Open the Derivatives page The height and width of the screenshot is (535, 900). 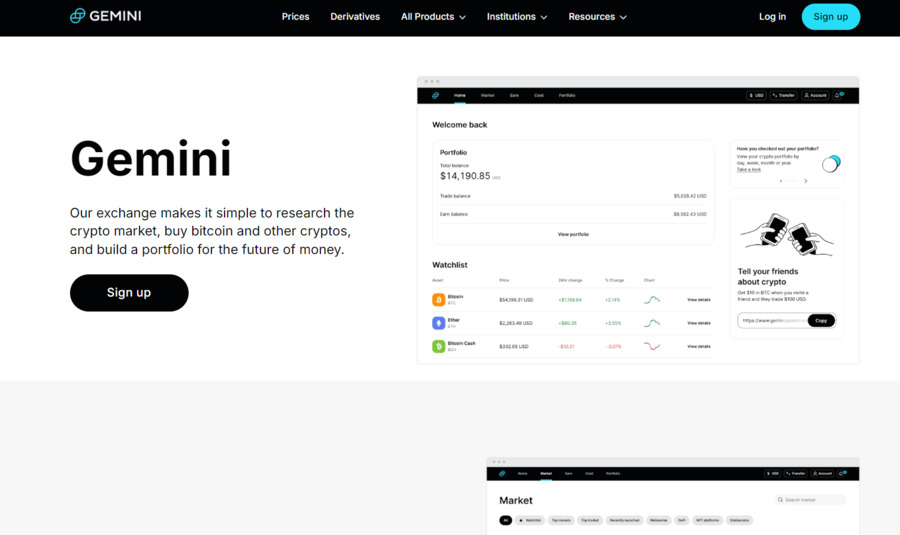pos(355,17)
